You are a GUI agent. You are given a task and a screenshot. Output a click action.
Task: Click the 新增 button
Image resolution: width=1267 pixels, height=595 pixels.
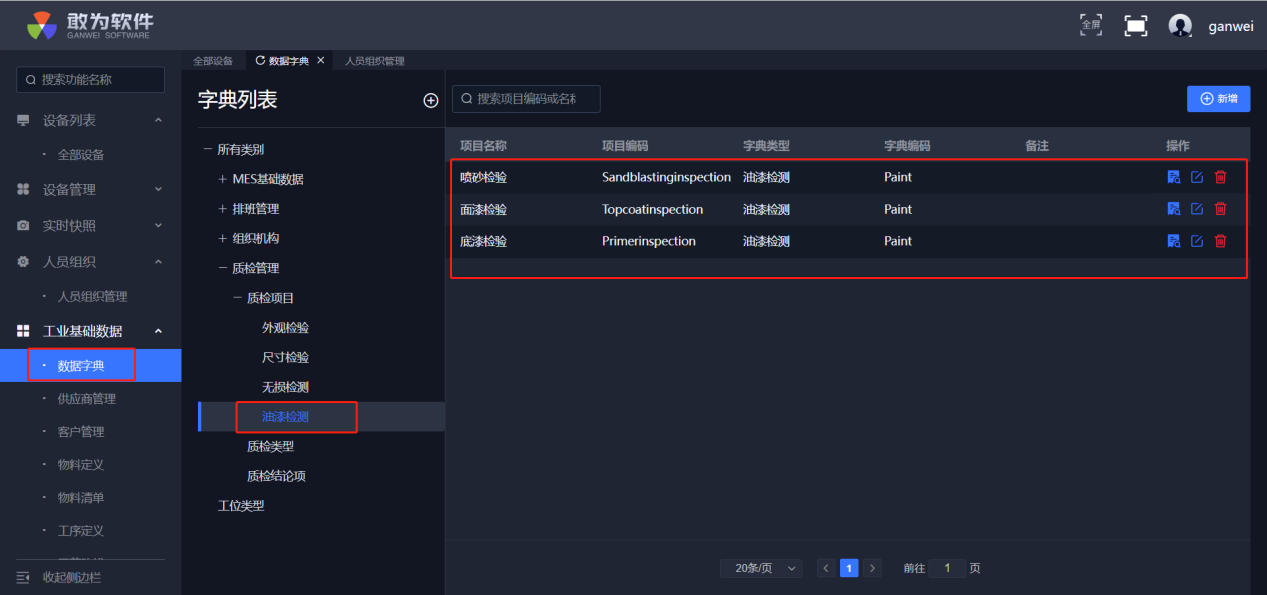[x=1218, y=98]
